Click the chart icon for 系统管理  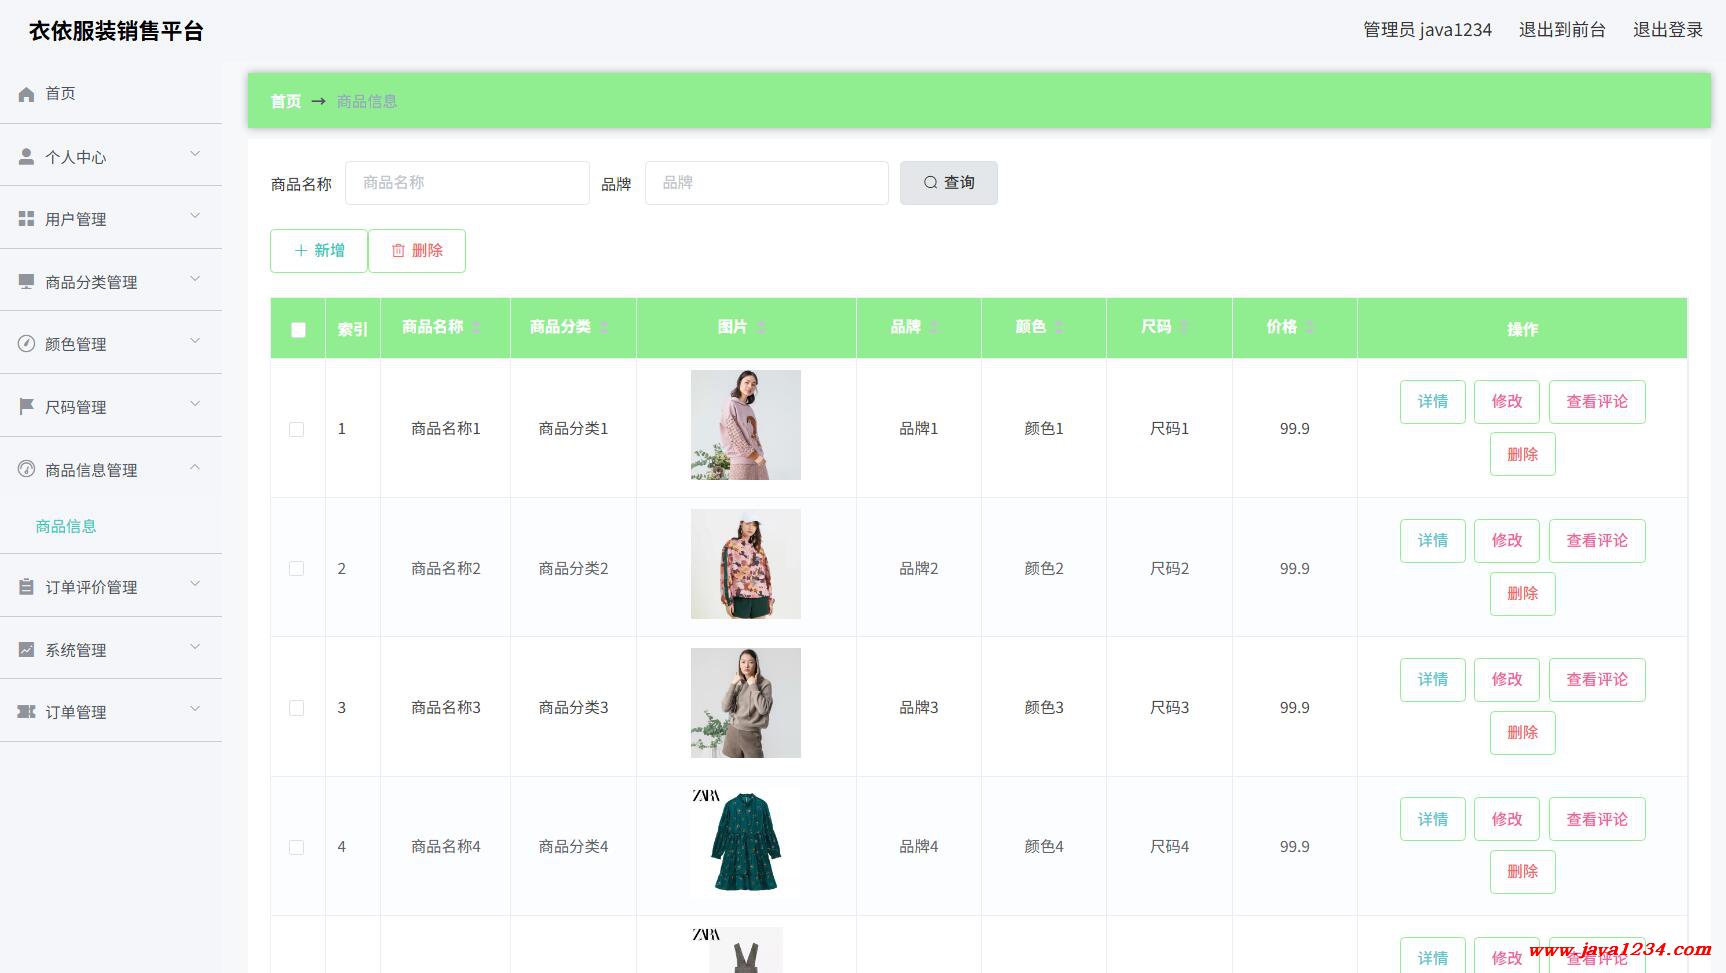click(26, 650)
